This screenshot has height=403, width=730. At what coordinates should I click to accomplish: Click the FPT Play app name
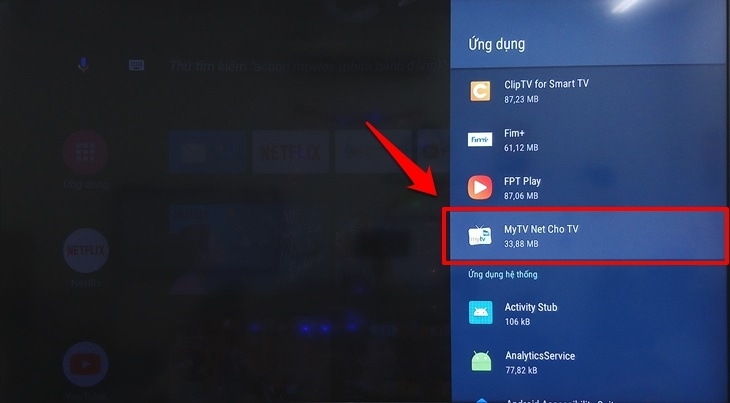522,181
